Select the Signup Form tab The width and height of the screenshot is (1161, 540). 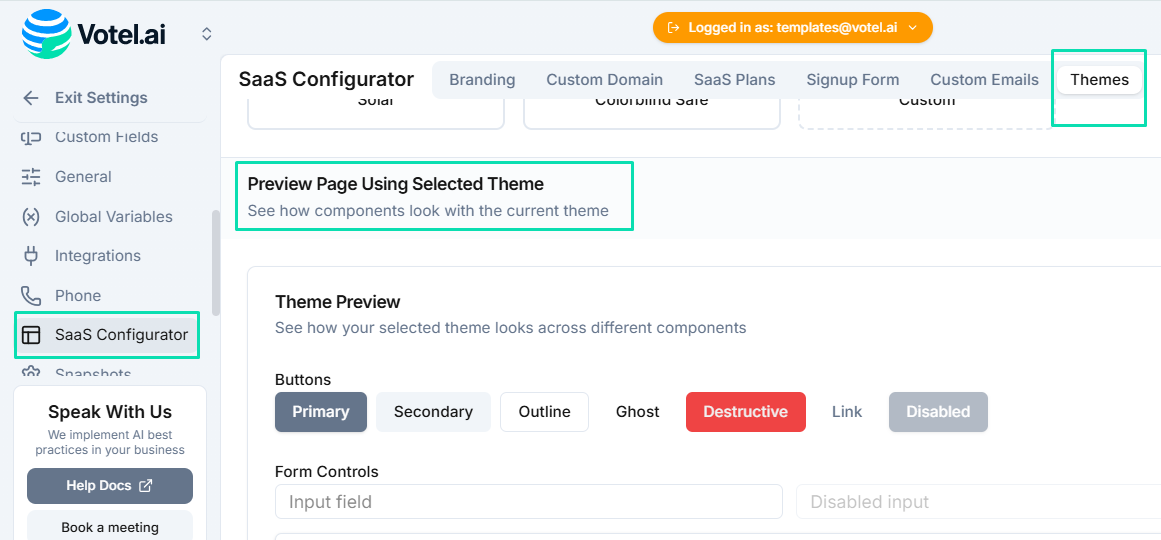(x=852, y=80)
